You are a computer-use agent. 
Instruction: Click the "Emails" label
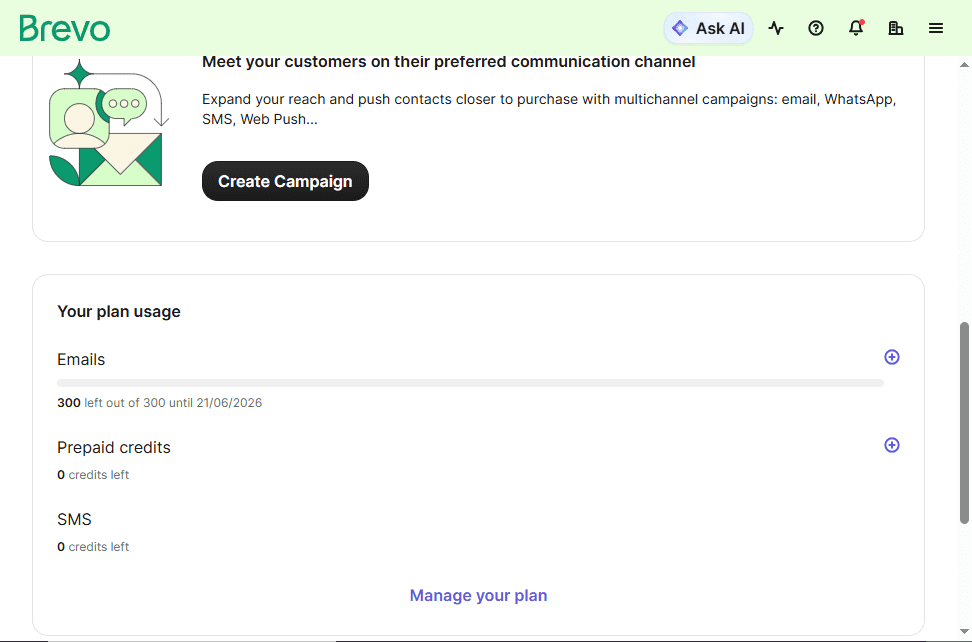(x=81, y=359)
